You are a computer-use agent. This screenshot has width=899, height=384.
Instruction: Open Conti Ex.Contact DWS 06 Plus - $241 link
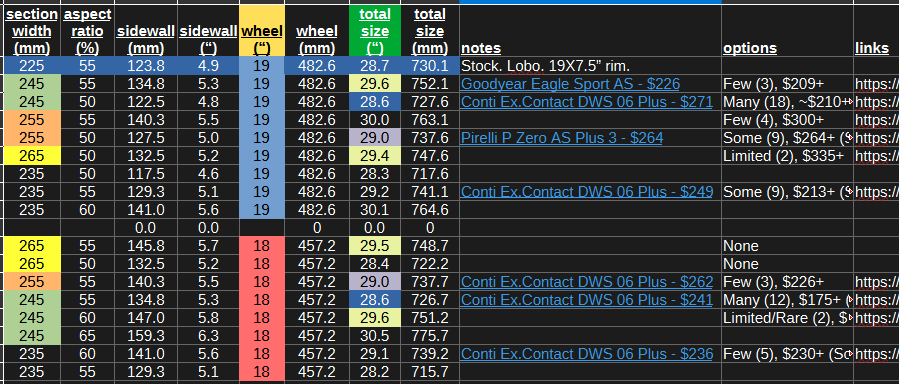[587, 300]
